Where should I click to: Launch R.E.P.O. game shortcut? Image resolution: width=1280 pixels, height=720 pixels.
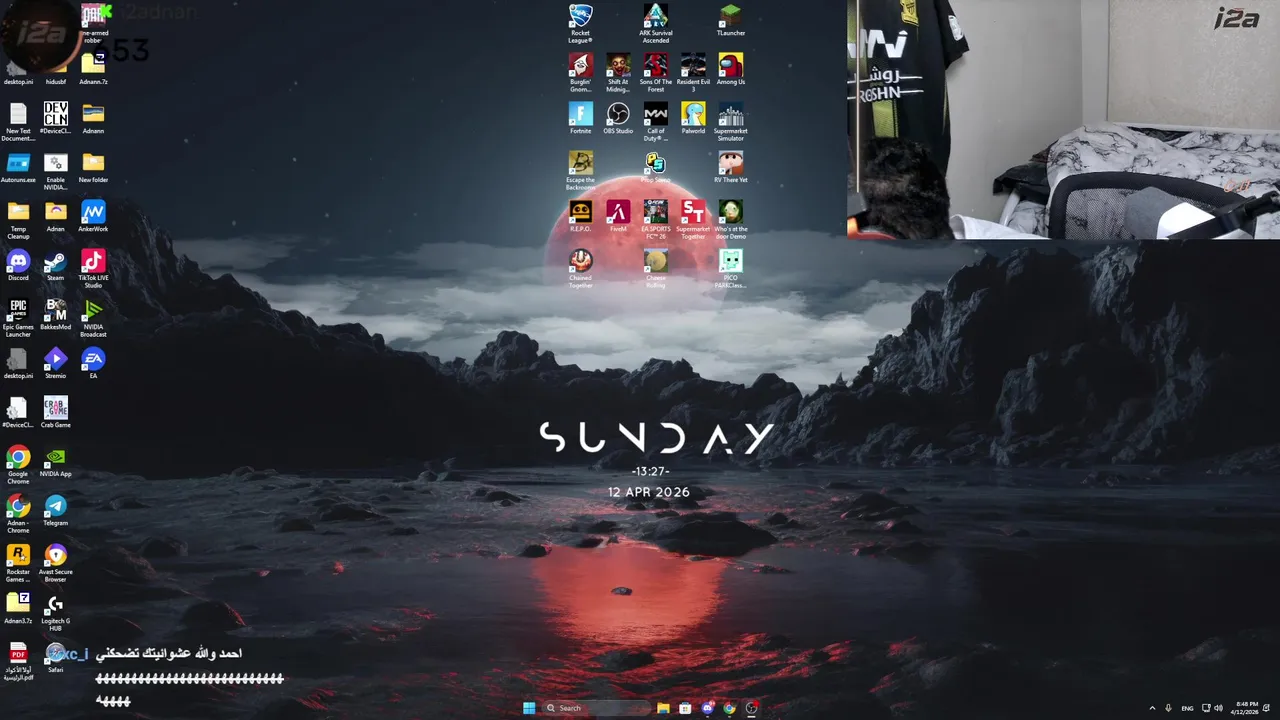pyautogui.click(x=580, y=216)
